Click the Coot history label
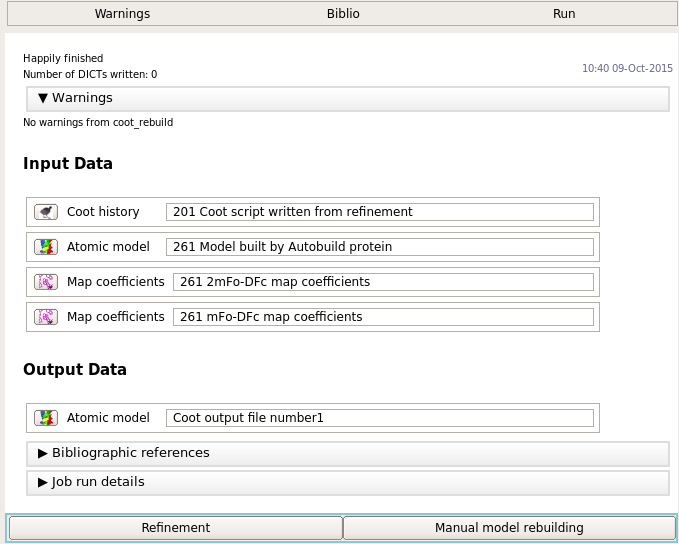 point(103,212)
